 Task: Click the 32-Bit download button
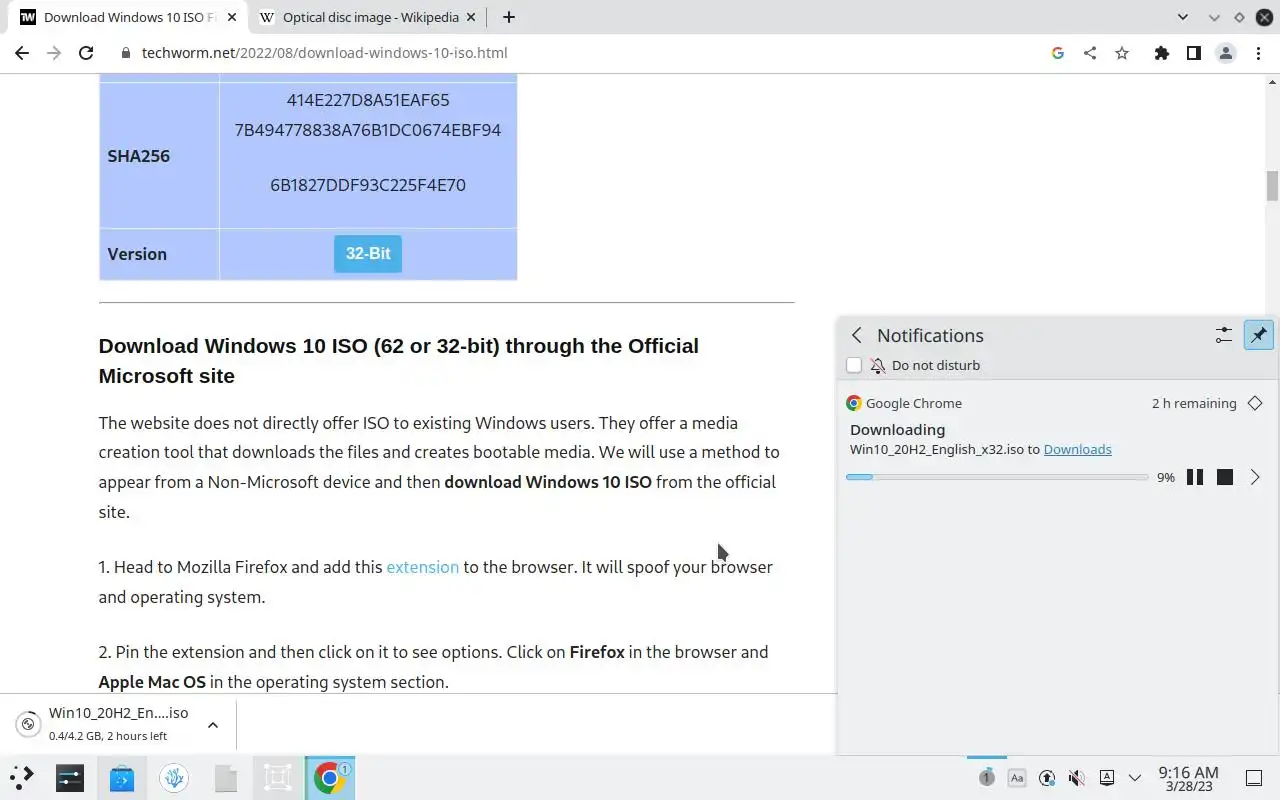(x=368, y=253)
